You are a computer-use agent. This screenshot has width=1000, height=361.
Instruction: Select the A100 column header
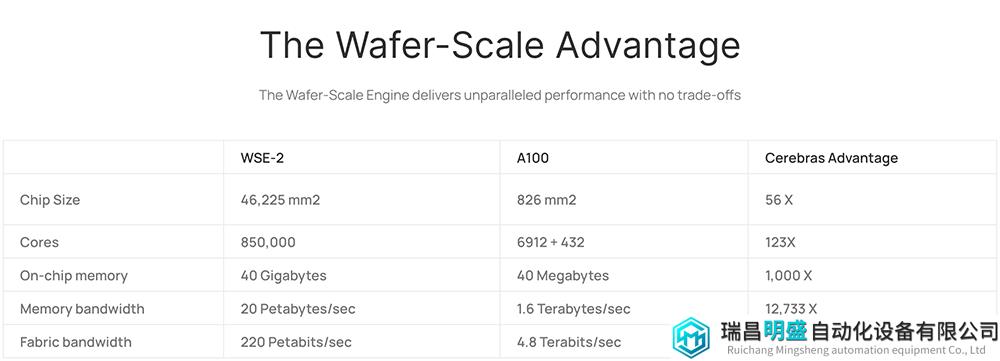533,158
